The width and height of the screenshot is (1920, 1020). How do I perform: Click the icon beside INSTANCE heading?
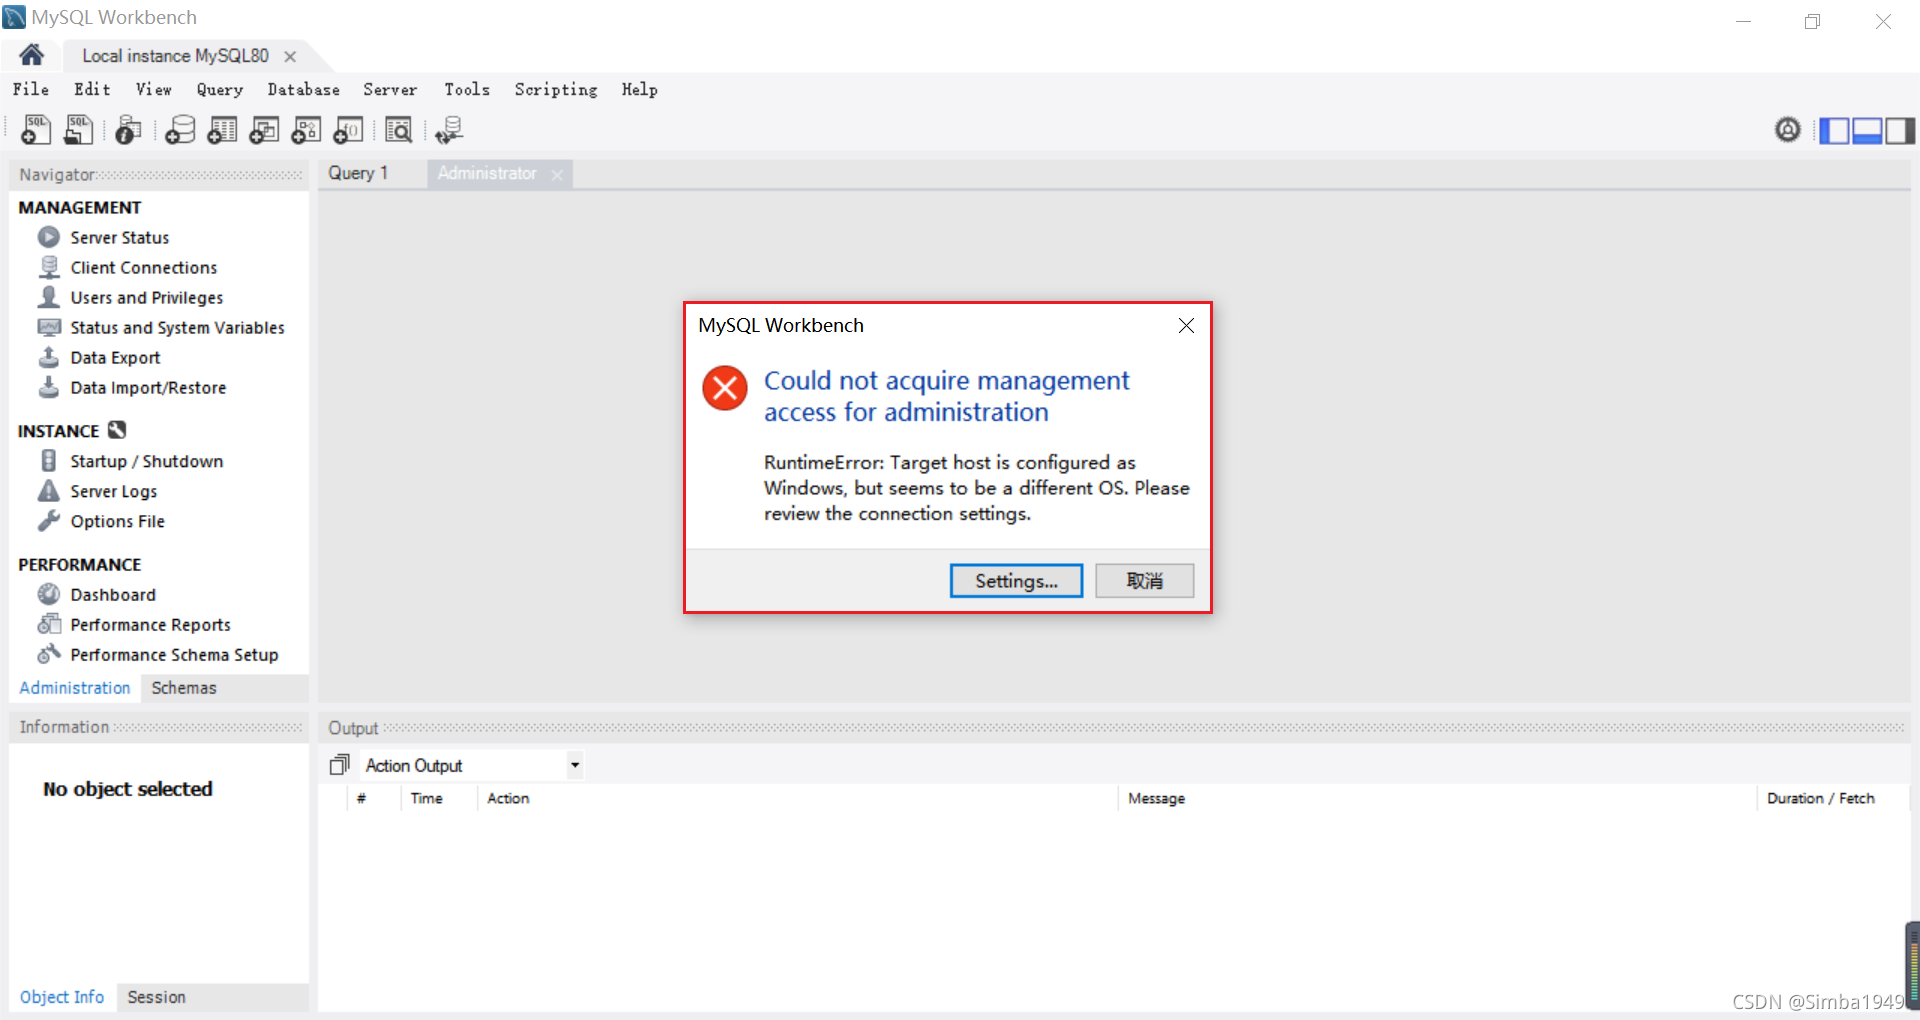coord(117,430)
